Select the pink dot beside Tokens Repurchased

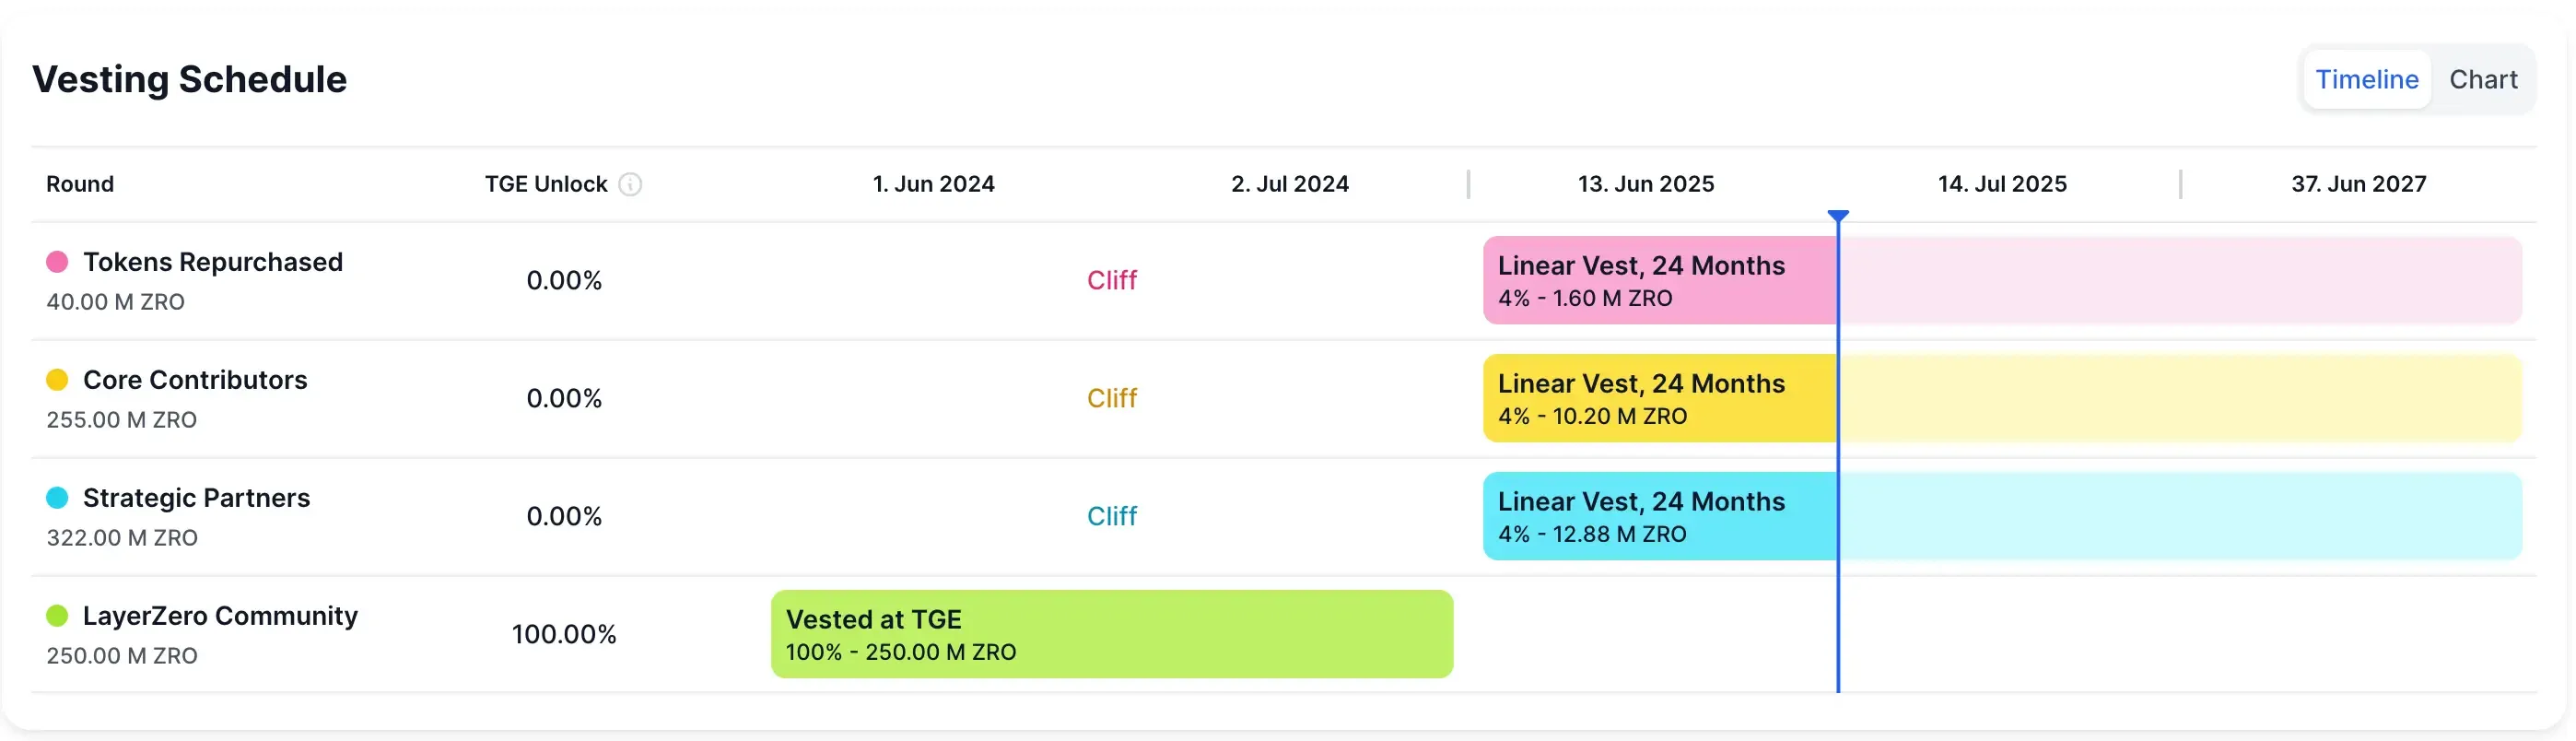pyautogui.click(x=57, y=261)
